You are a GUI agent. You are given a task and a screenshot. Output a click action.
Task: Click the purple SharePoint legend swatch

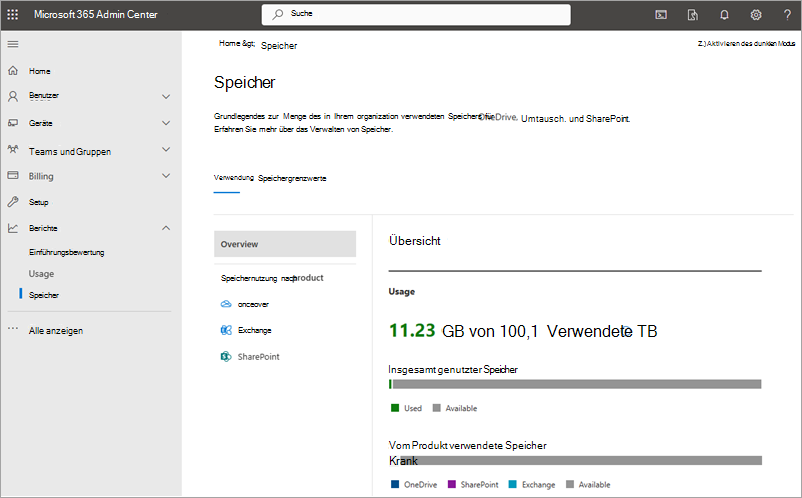(452, 484)
